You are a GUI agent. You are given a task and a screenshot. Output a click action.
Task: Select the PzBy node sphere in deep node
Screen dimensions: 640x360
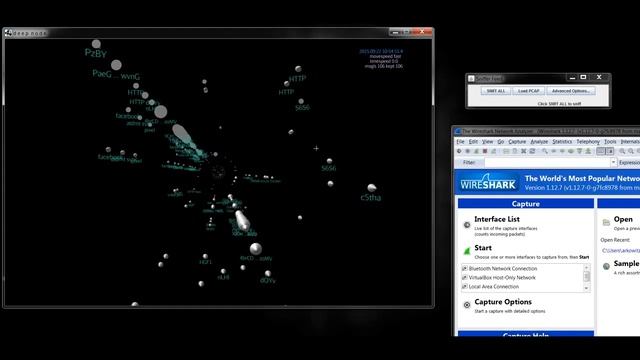[x=96, y=44]
